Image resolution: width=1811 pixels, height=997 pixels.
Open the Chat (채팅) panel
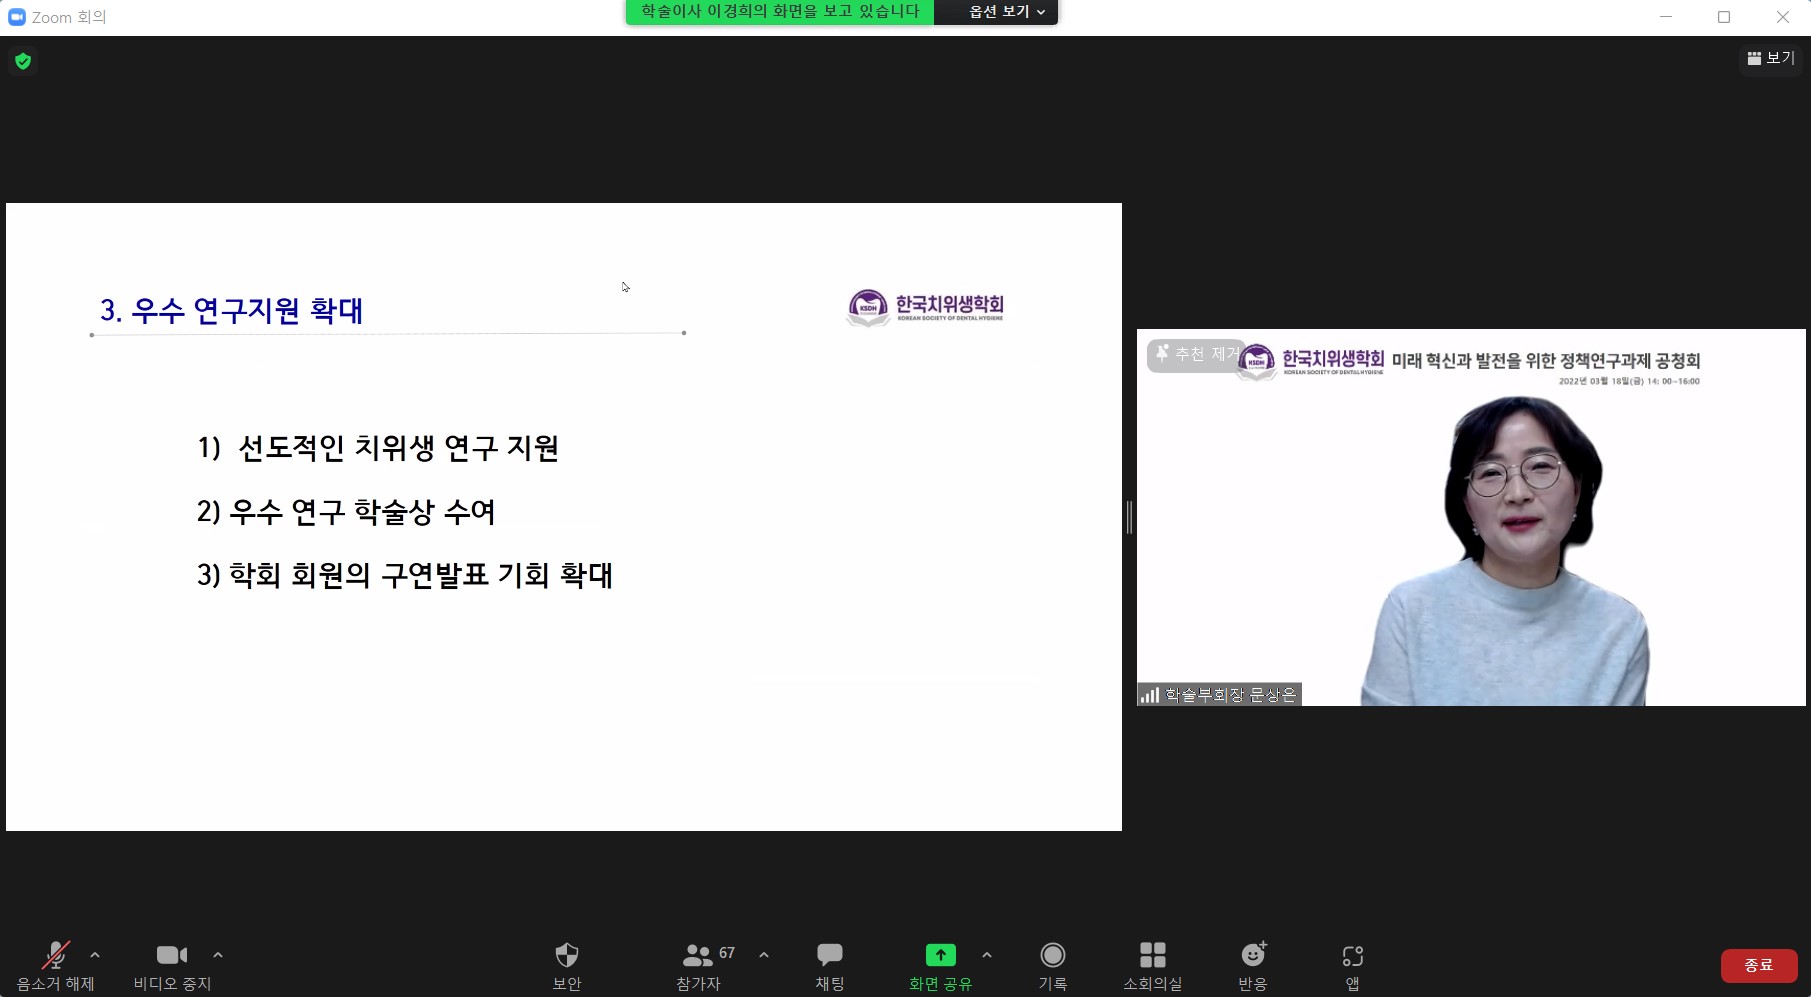coord(829,956)
